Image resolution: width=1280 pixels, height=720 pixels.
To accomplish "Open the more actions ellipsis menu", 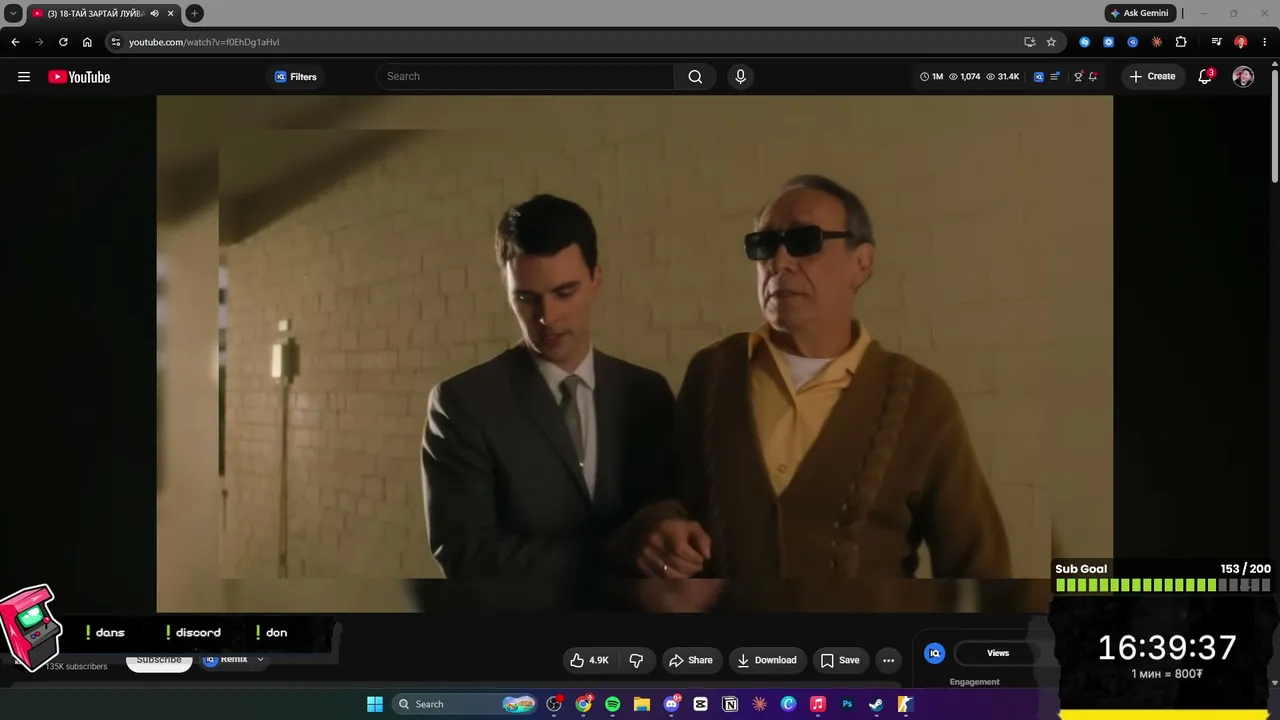I will [x=888, y=660].
